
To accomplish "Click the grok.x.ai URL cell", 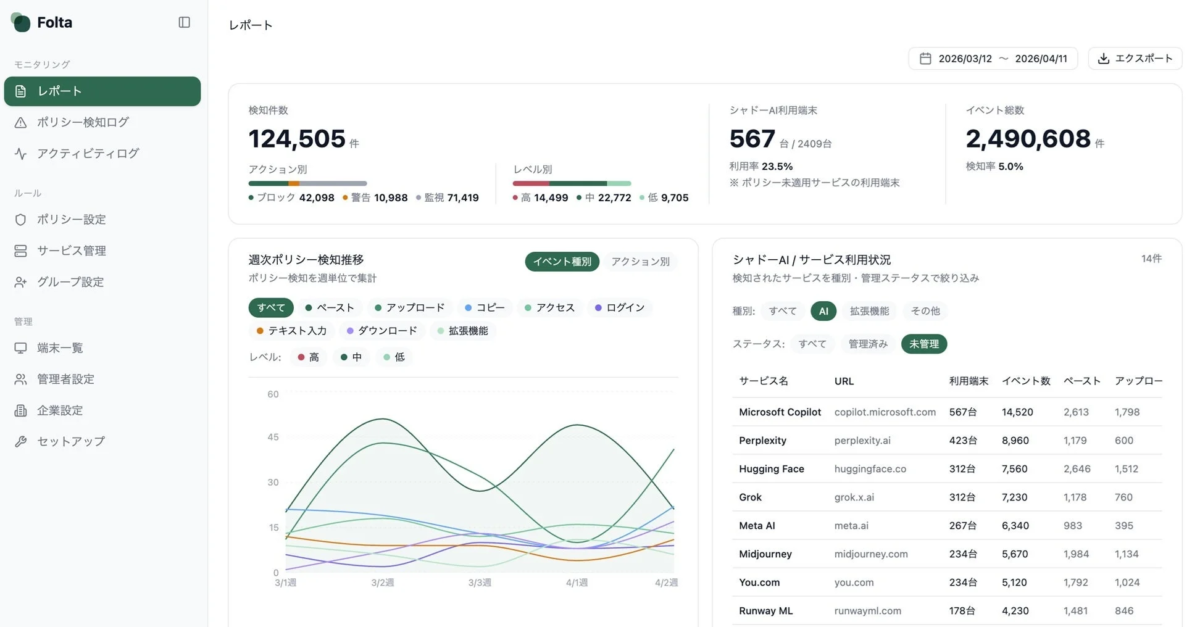I will point(854,497).
